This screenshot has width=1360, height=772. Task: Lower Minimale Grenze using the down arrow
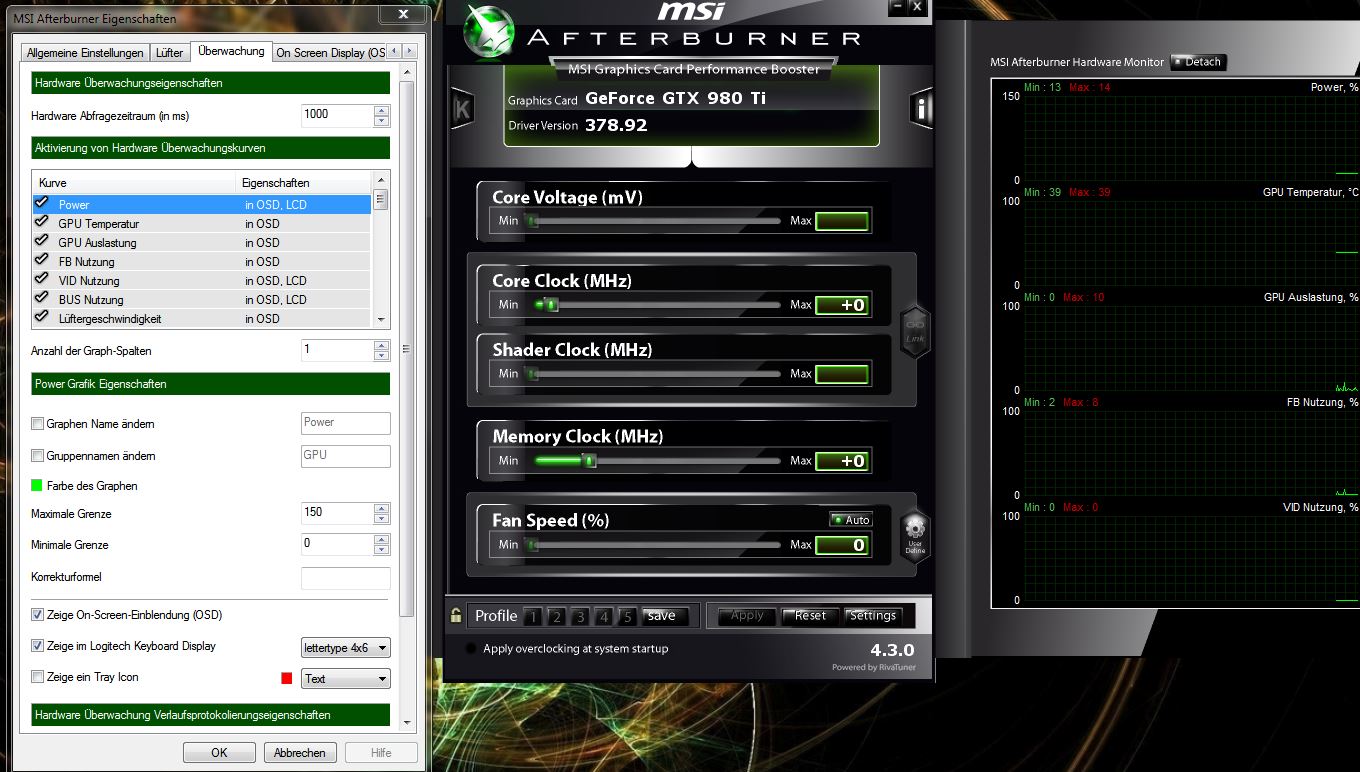point(381,551)
